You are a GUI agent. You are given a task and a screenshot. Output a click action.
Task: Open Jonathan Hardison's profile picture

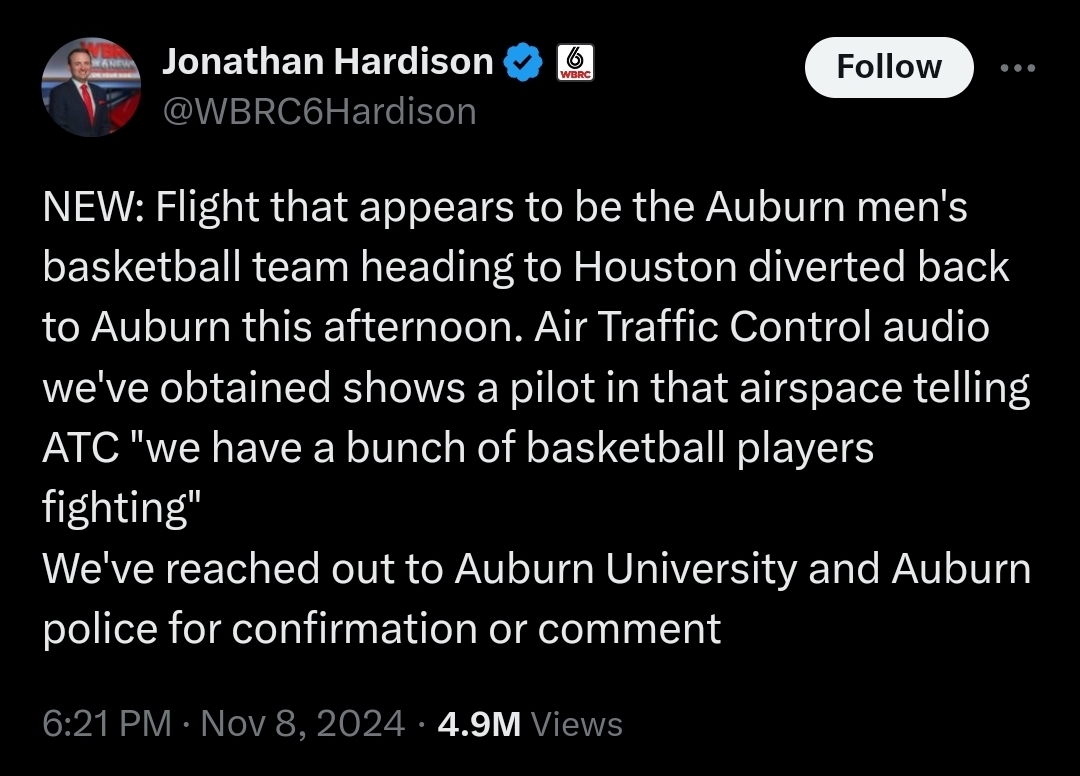tap(91, 87)
